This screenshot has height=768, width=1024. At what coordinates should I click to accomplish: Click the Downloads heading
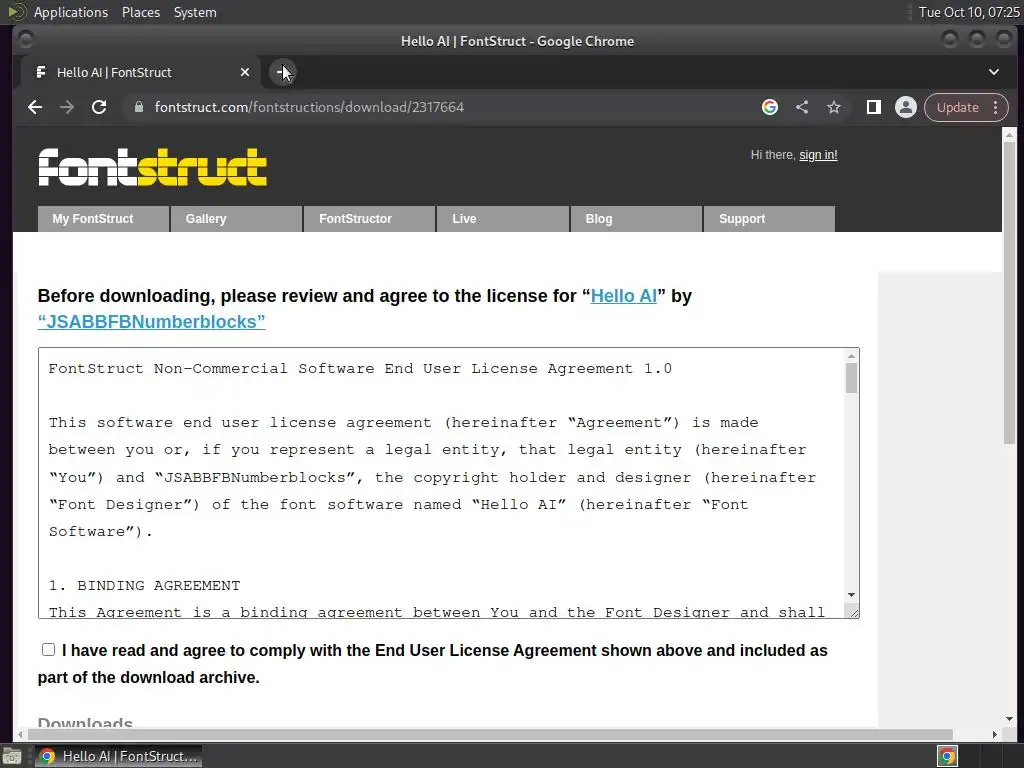(x=86, y=722)
